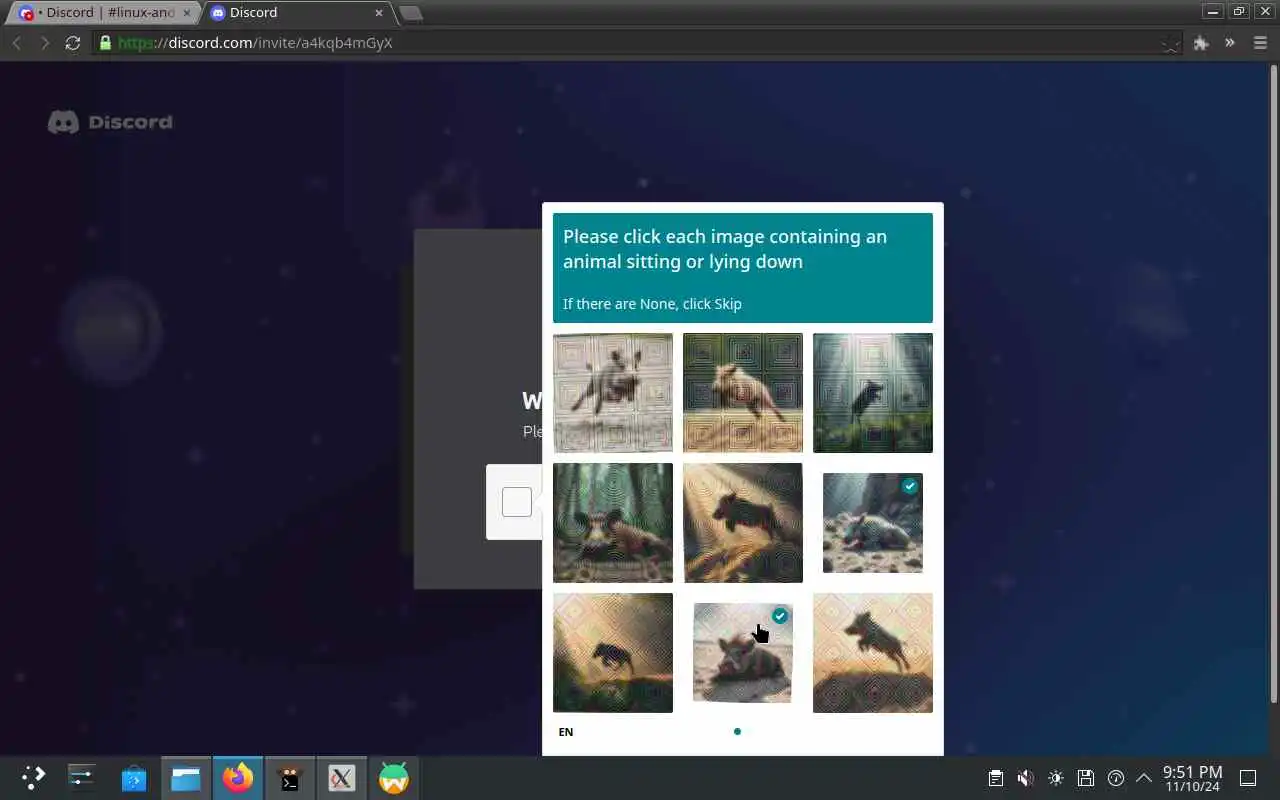Image resolution: width=1280 pixels, height=800 pixels.
Task: Show hidden toolbar items with double-chevron
Action: pyautogui.click(x=1230, y=43)
